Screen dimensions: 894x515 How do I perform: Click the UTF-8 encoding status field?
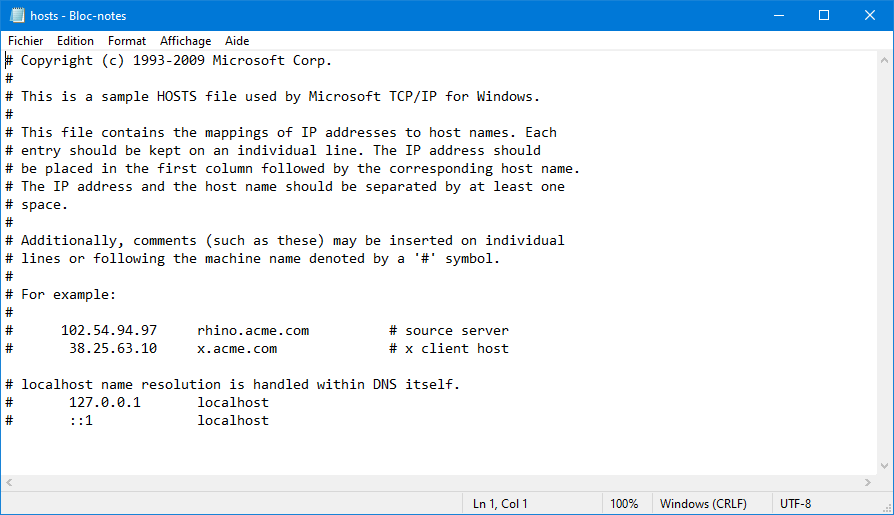click(x=795, y=504)
